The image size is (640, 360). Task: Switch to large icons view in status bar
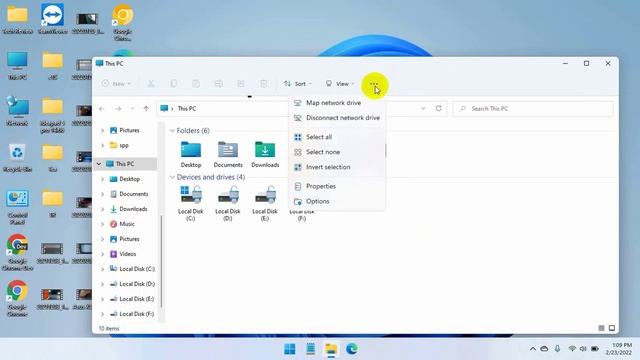coord(612,328)
